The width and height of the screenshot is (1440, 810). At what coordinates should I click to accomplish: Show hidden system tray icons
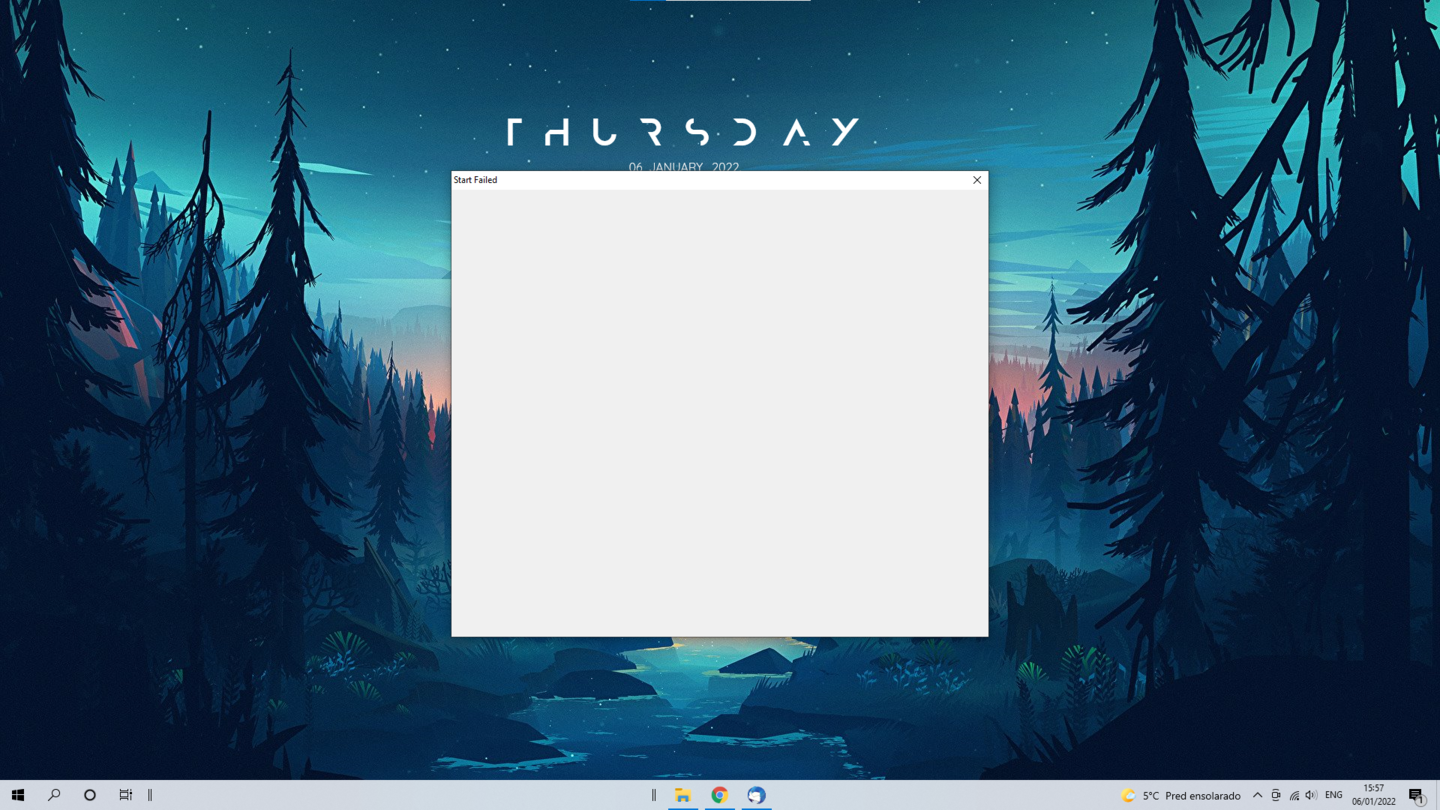[x=1257, y=795]
